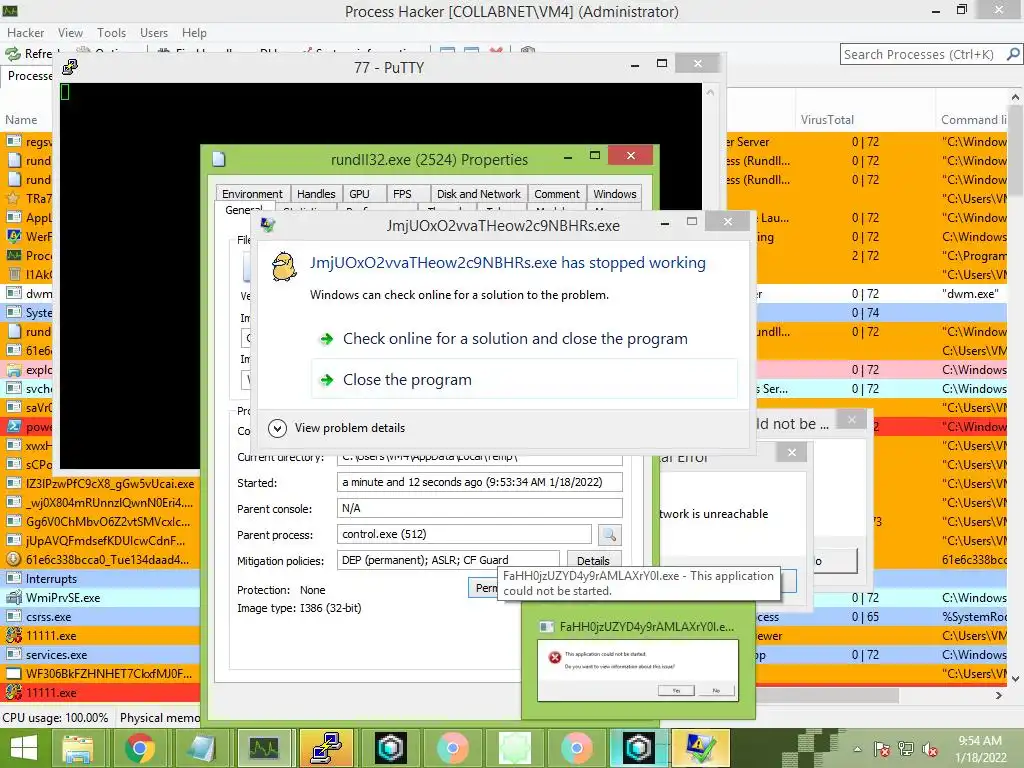This screenshot has width=1024, height=768.
Task: Select the 61e6c338bcca0_Tue134daad4 process row
Action: 101,560
